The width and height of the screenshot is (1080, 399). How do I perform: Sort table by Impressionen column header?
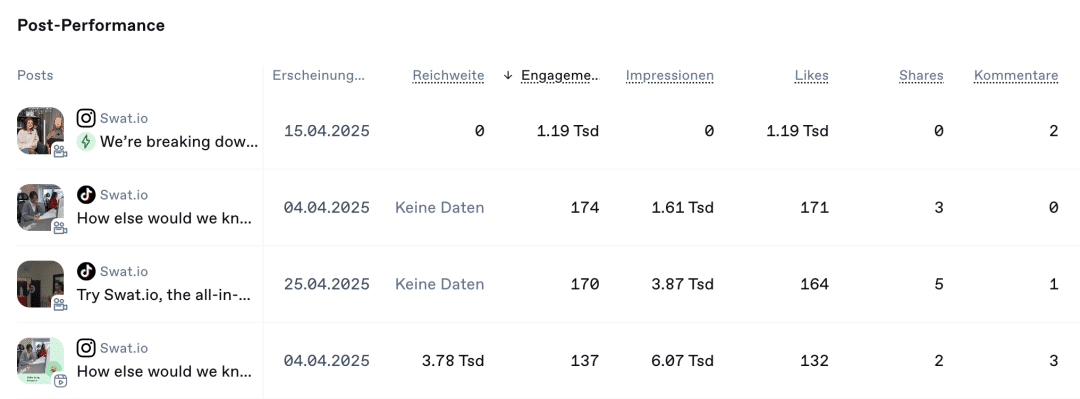tap(669, 76)
